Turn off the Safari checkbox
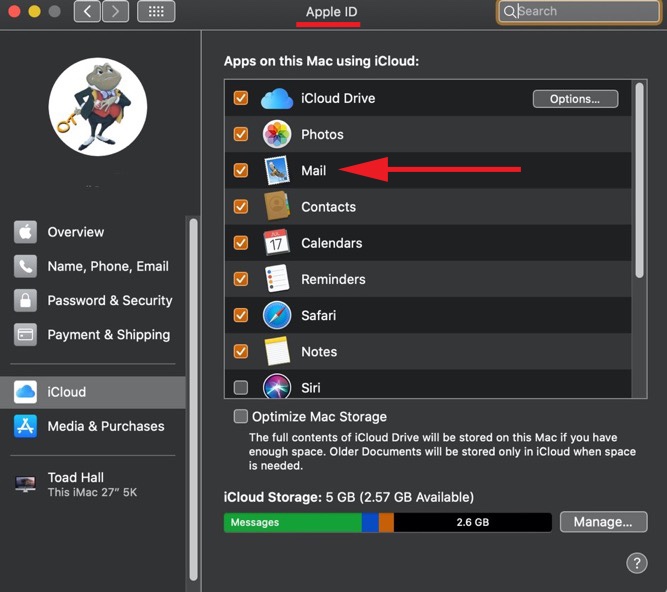 241,315
